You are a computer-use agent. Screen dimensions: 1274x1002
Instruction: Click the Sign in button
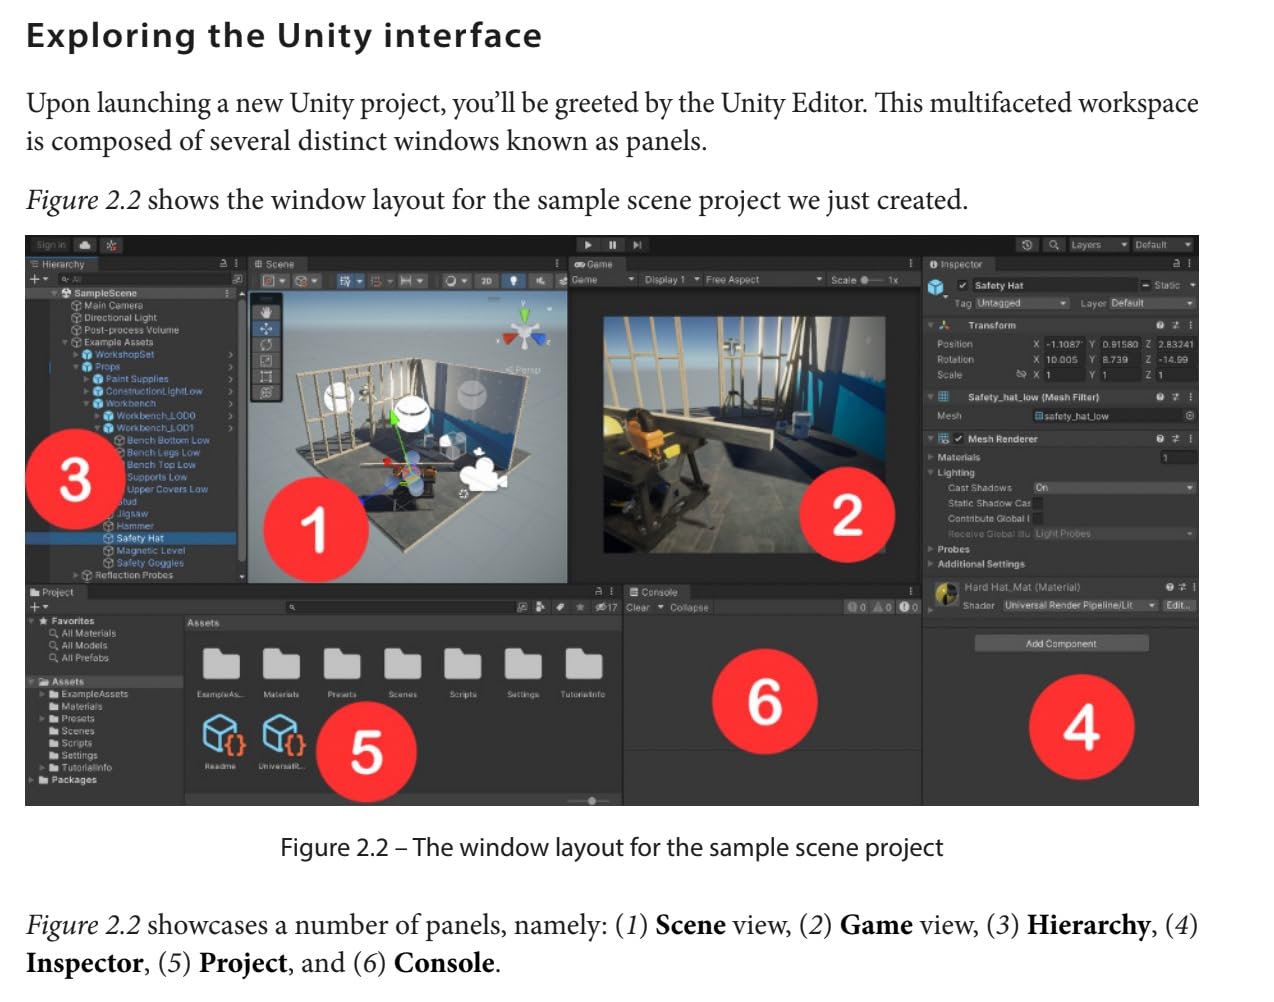pos(50,245)
